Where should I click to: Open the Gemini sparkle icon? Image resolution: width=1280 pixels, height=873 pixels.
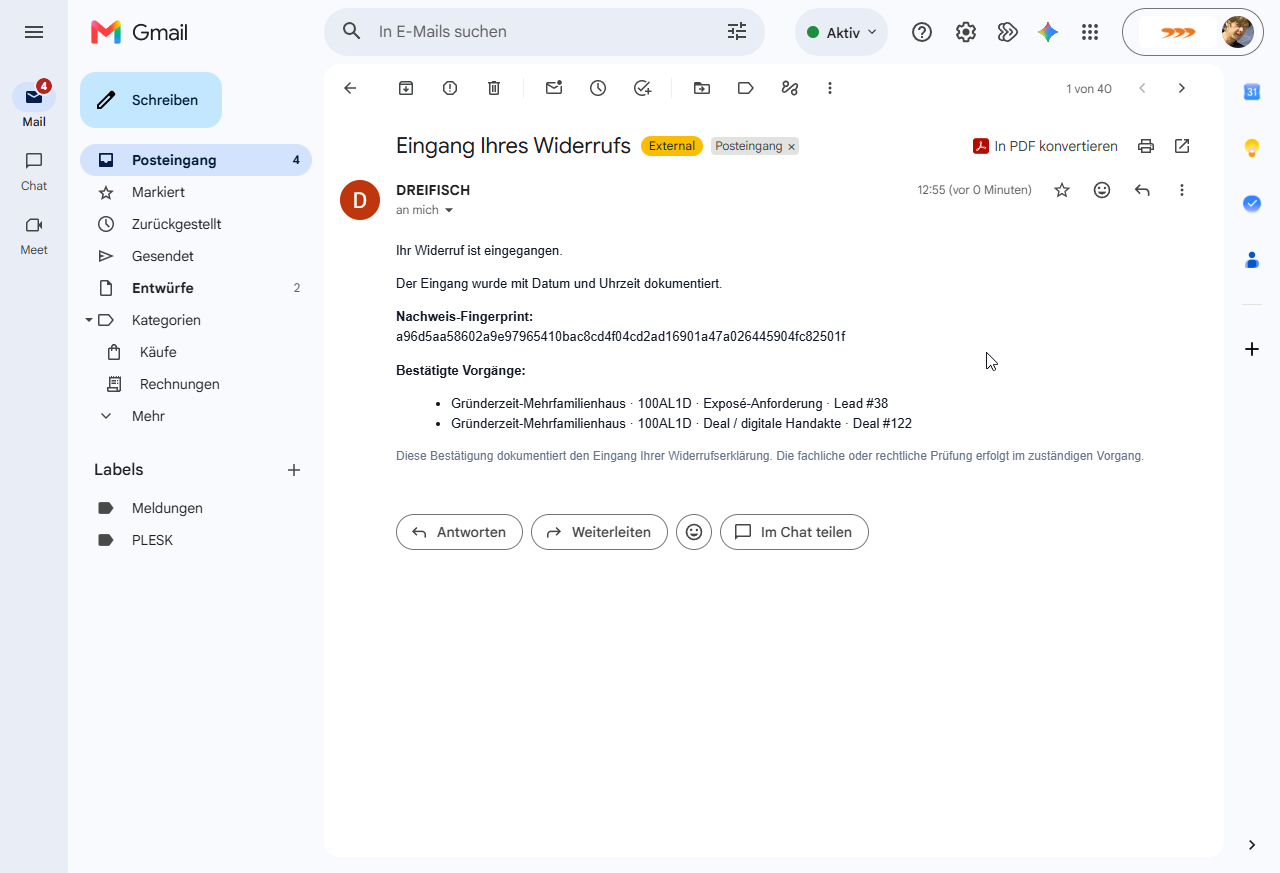tap(1048, 32)
